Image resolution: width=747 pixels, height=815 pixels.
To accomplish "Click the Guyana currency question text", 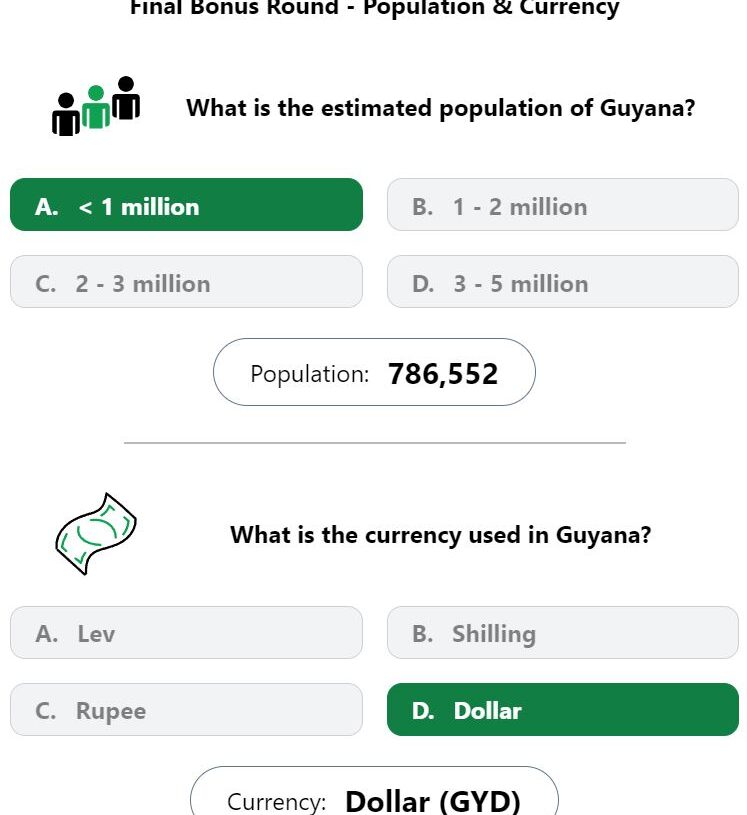I will click(440, 534).
